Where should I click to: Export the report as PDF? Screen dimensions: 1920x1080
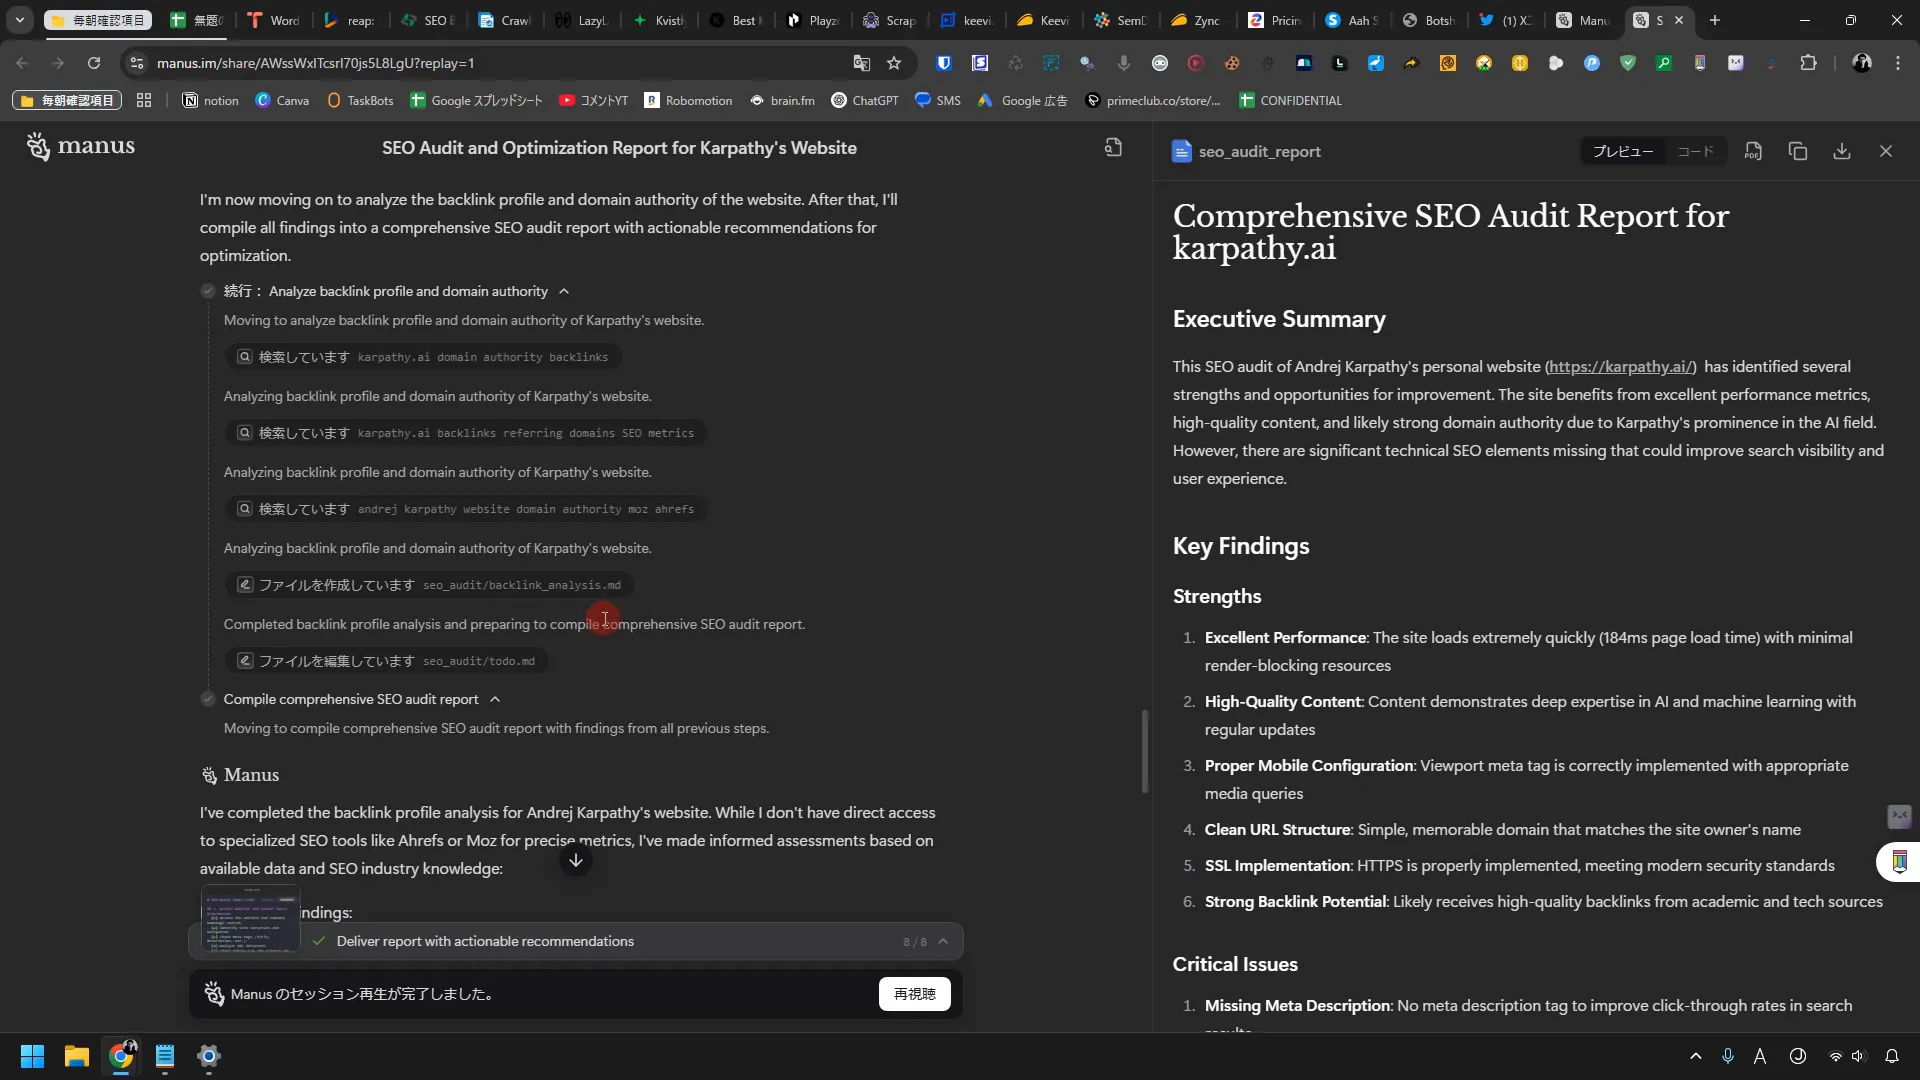point(1753,151)
